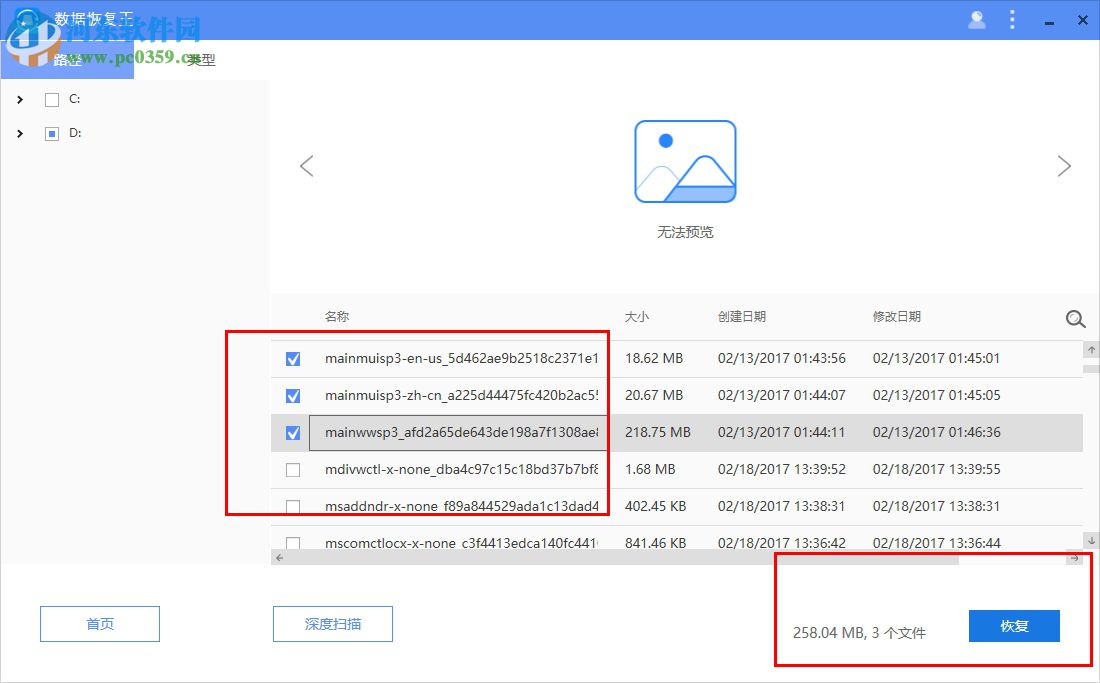
Task: Switch to the 类型 tab
Action: 200,59
